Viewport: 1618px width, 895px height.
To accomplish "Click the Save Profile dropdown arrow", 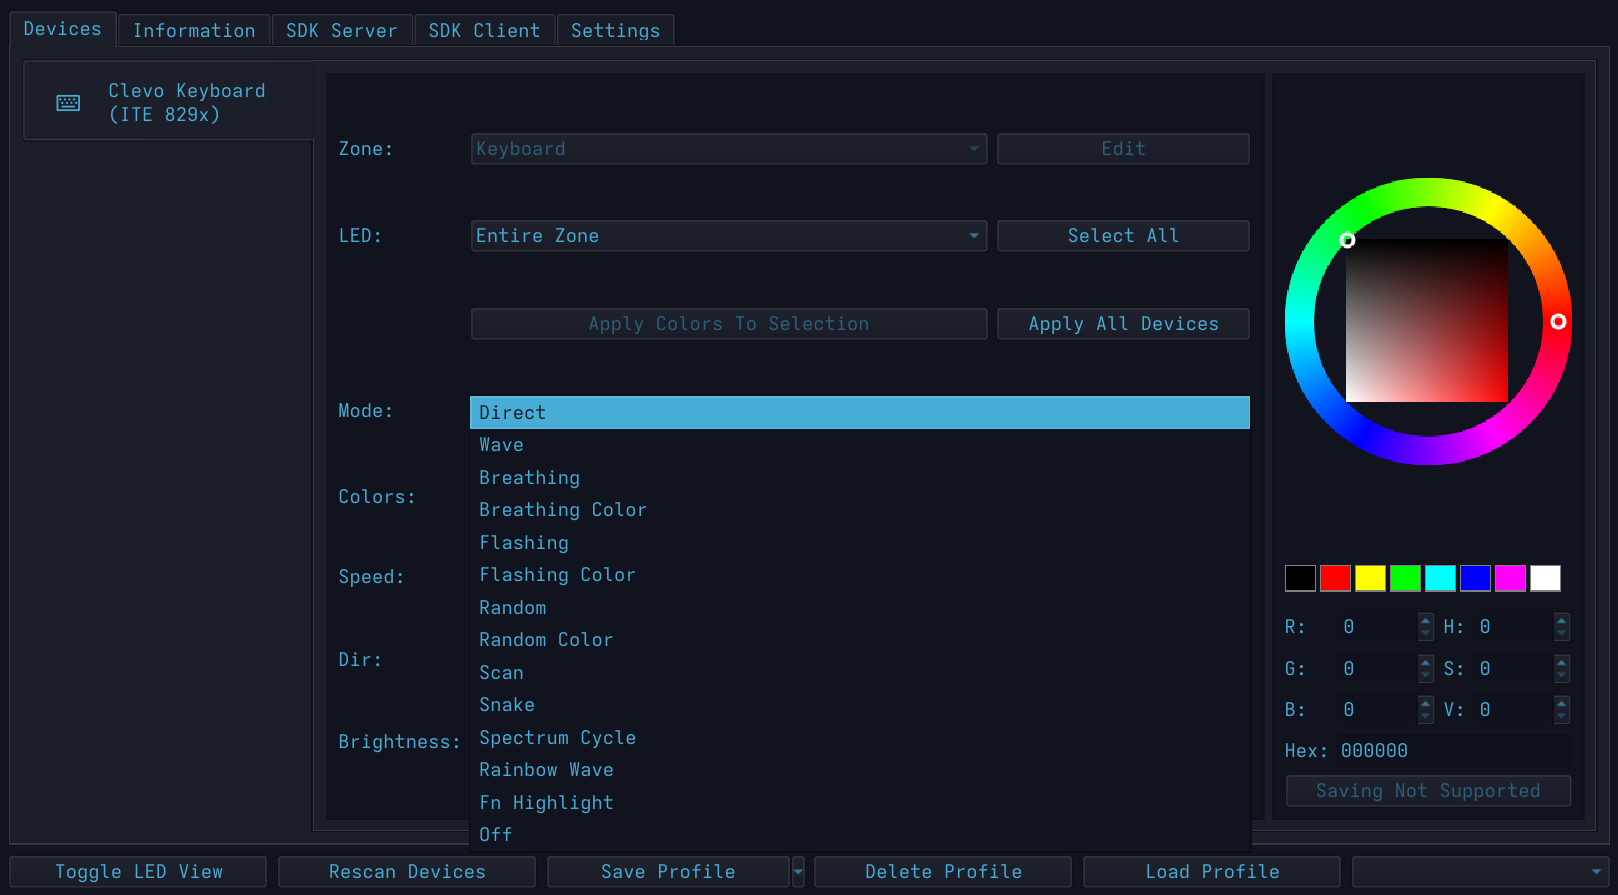I will (x=798, y=872).
